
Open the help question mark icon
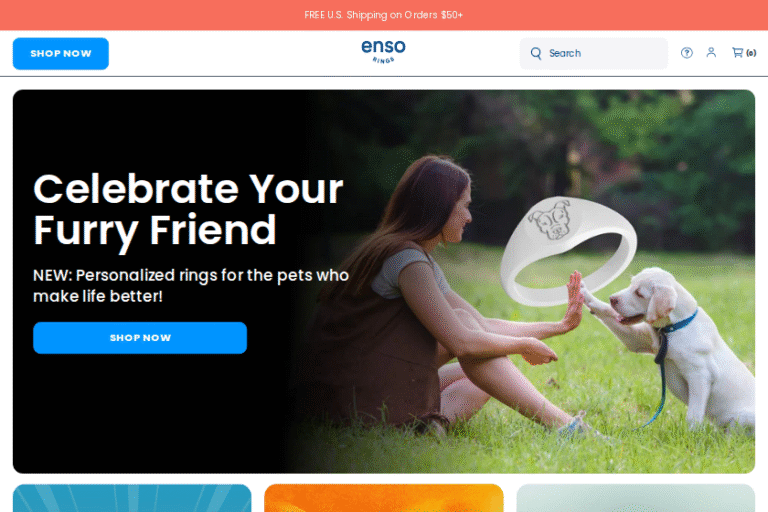(686, 53)
